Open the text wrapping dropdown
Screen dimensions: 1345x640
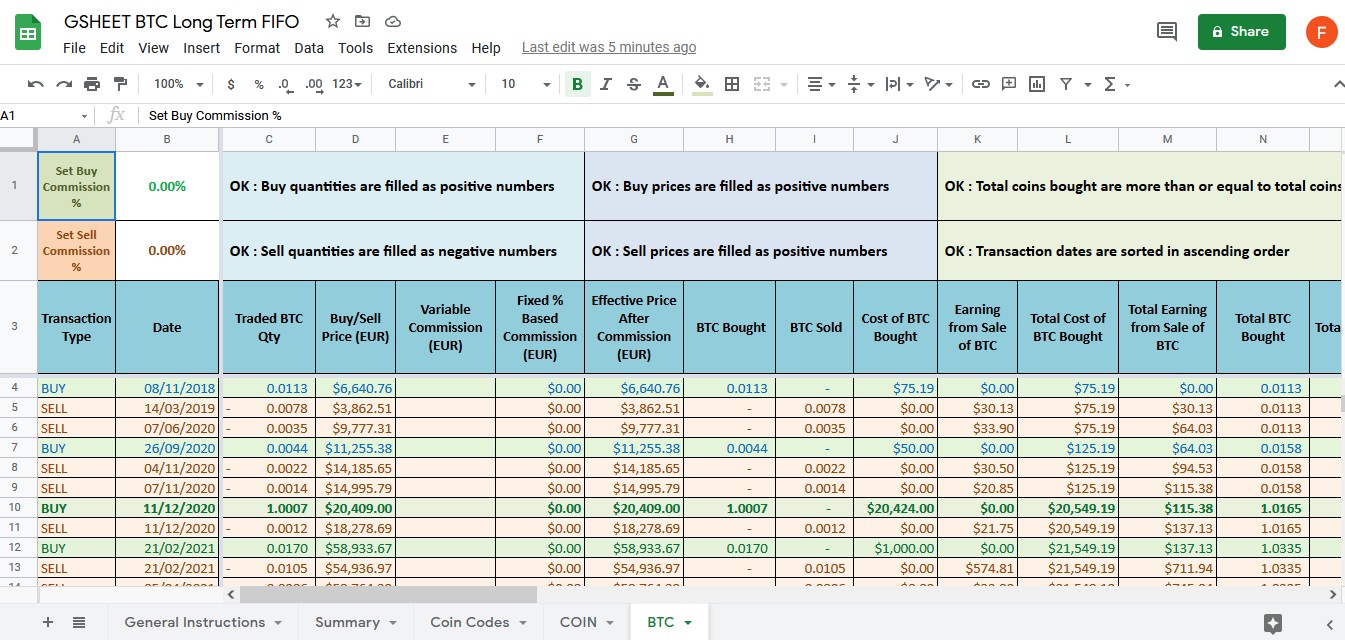[899, 84]
